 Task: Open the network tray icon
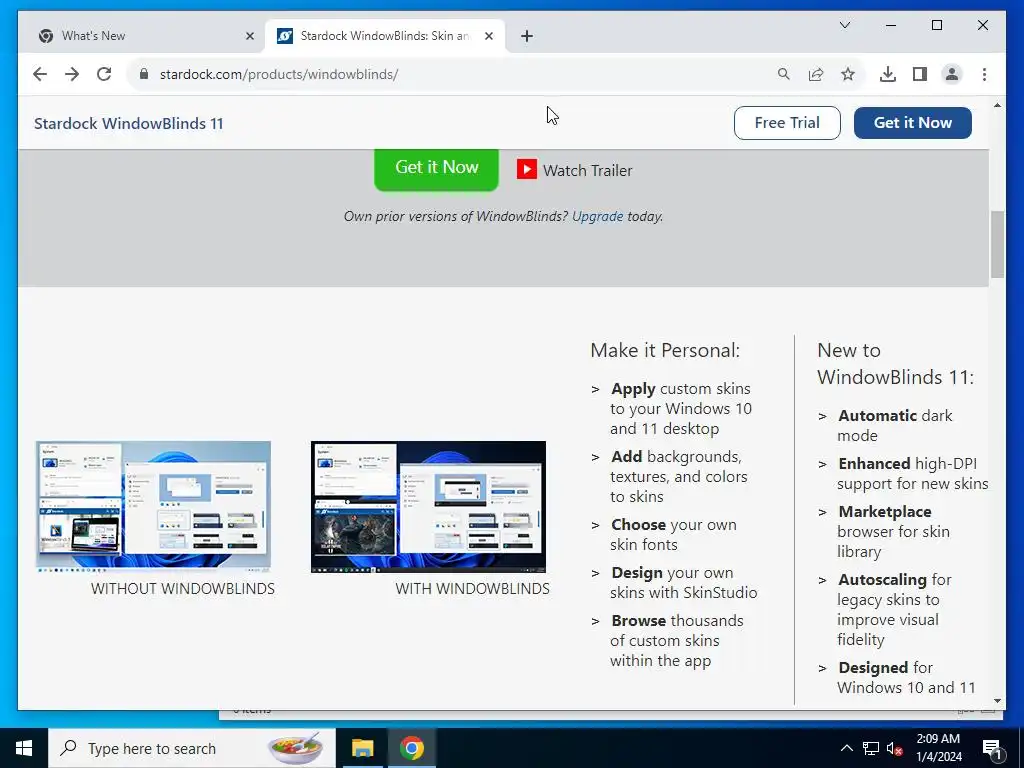tap(871, 748)
